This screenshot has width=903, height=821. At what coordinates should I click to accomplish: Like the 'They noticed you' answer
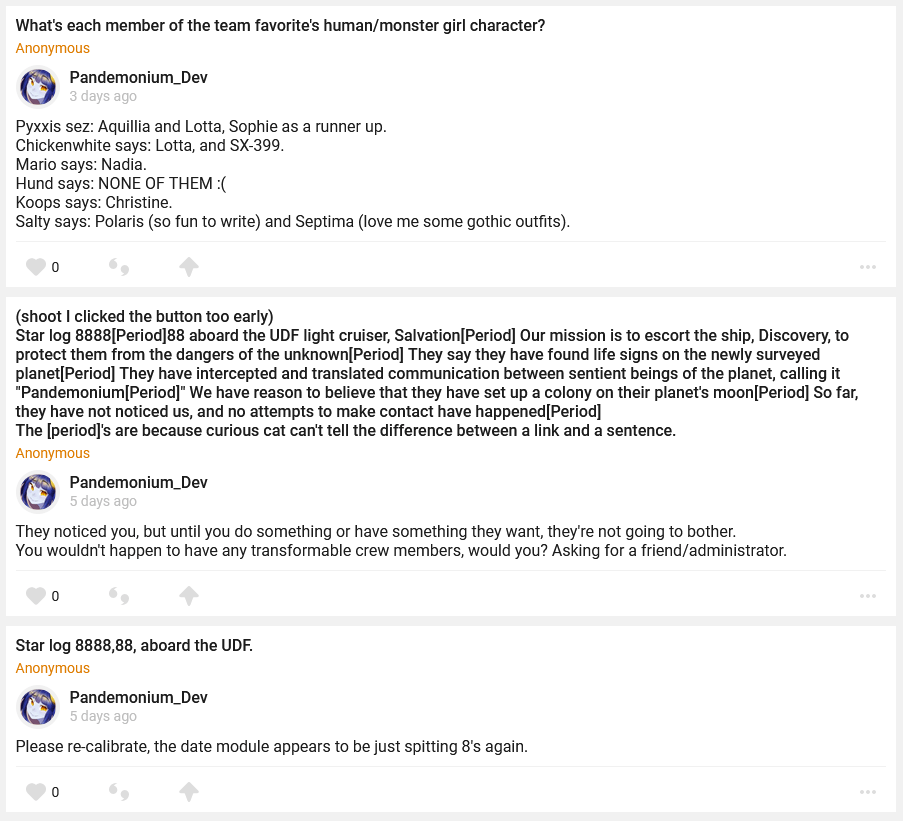(36, 596)
